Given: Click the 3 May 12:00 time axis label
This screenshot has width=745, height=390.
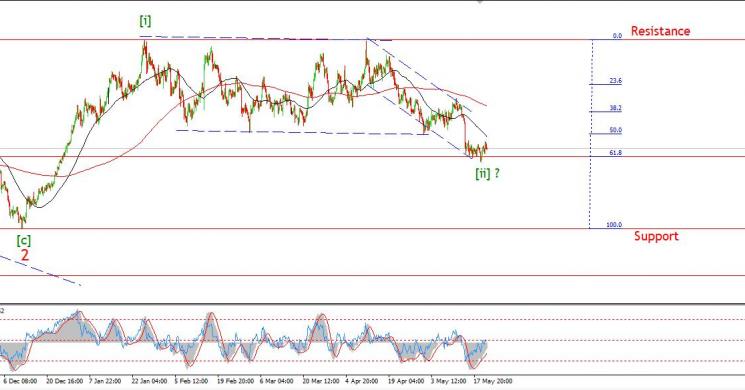Looking at the screenshot, I should tap(449, 381).
